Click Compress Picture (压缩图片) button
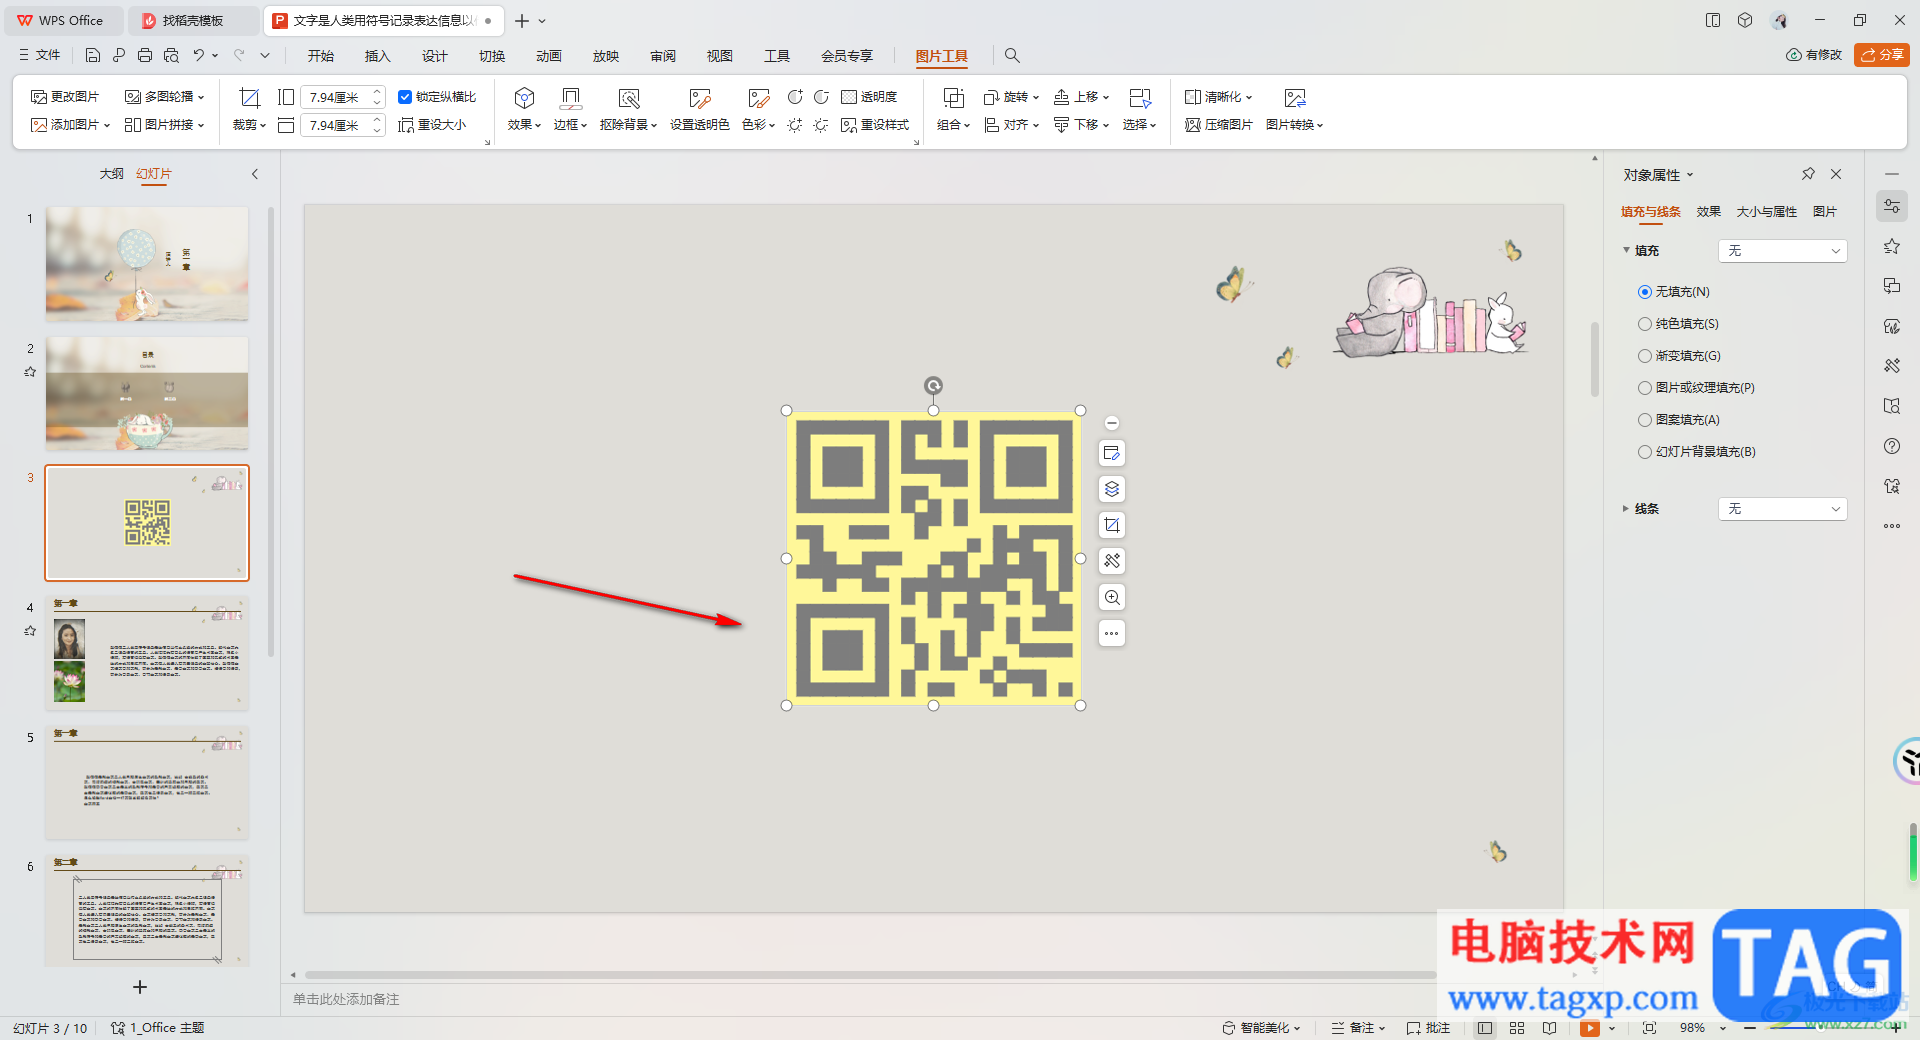The height and width of the screenshot is (1040, 1920). tap(1218, 125)
